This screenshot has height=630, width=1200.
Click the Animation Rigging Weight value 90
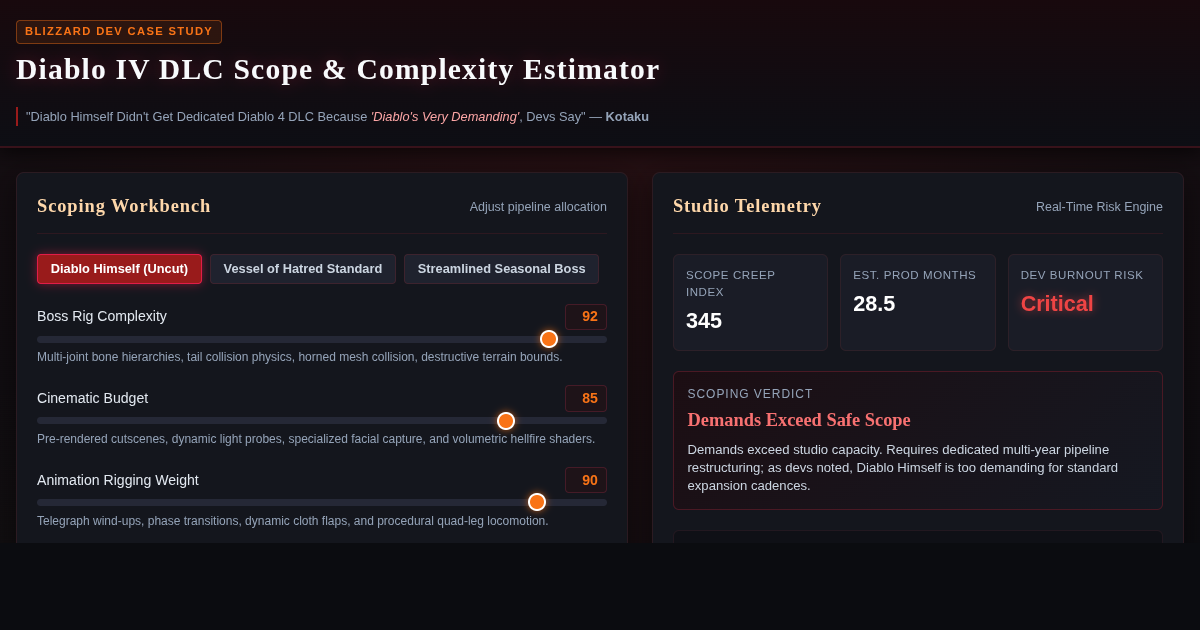[x=586, y=480]
